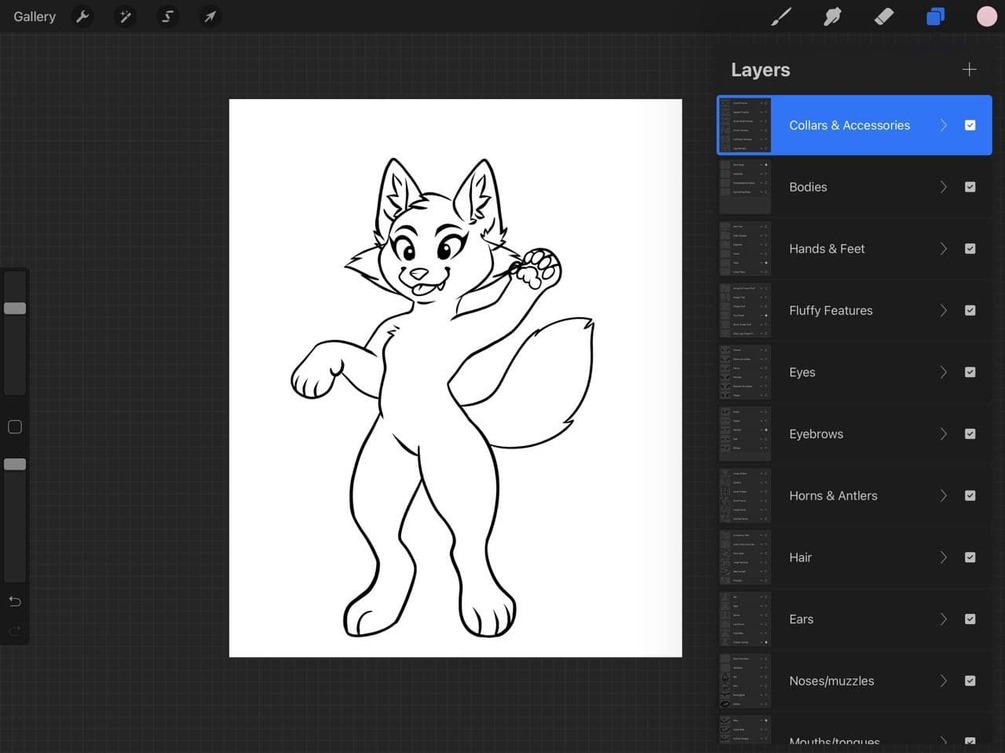Expand the Bodies group chevron

click(943, 187)
